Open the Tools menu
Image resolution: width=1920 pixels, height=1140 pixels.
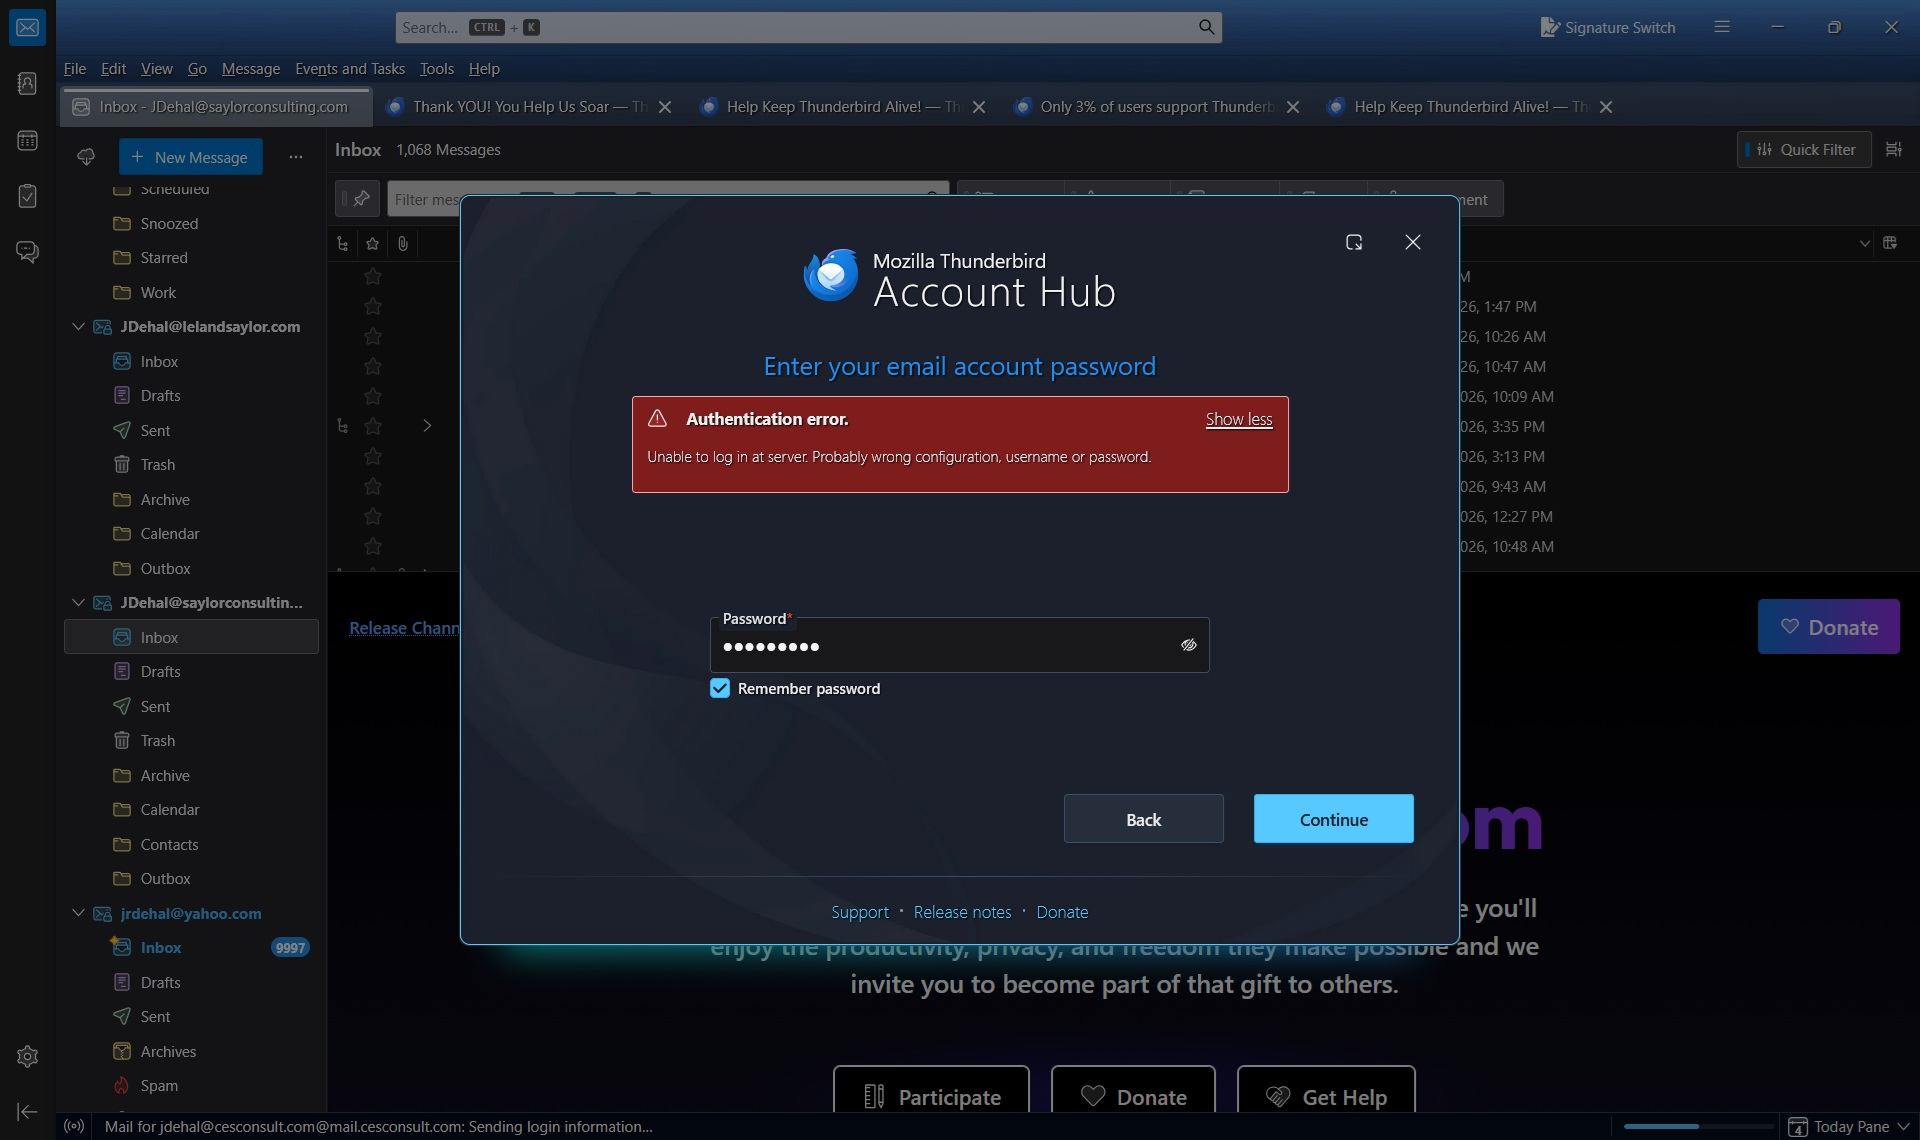tap(436, 69)
